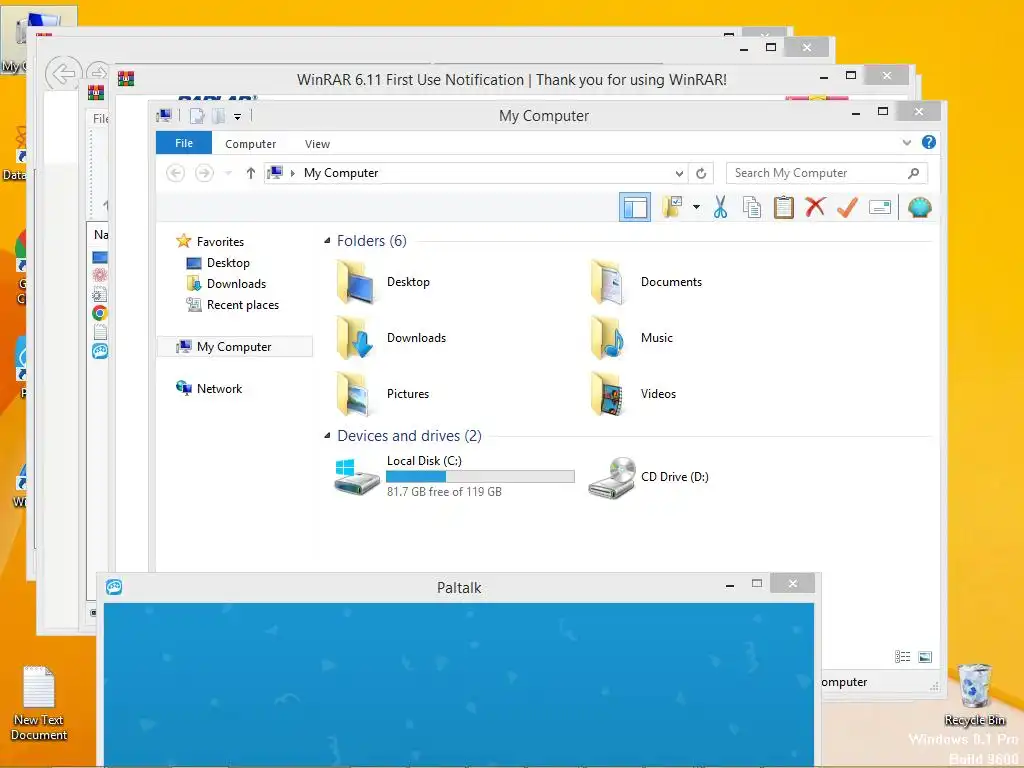Screen dimensions: 1024x768
Task: Click the Classic Shell seashell settings icon
Action: pyautogui.click(x=920, y=208)
